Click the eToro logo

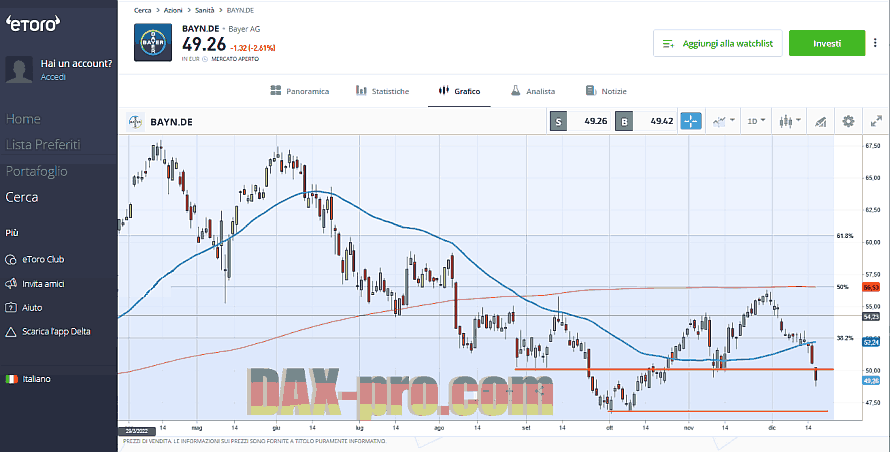[x=33, y=24]
